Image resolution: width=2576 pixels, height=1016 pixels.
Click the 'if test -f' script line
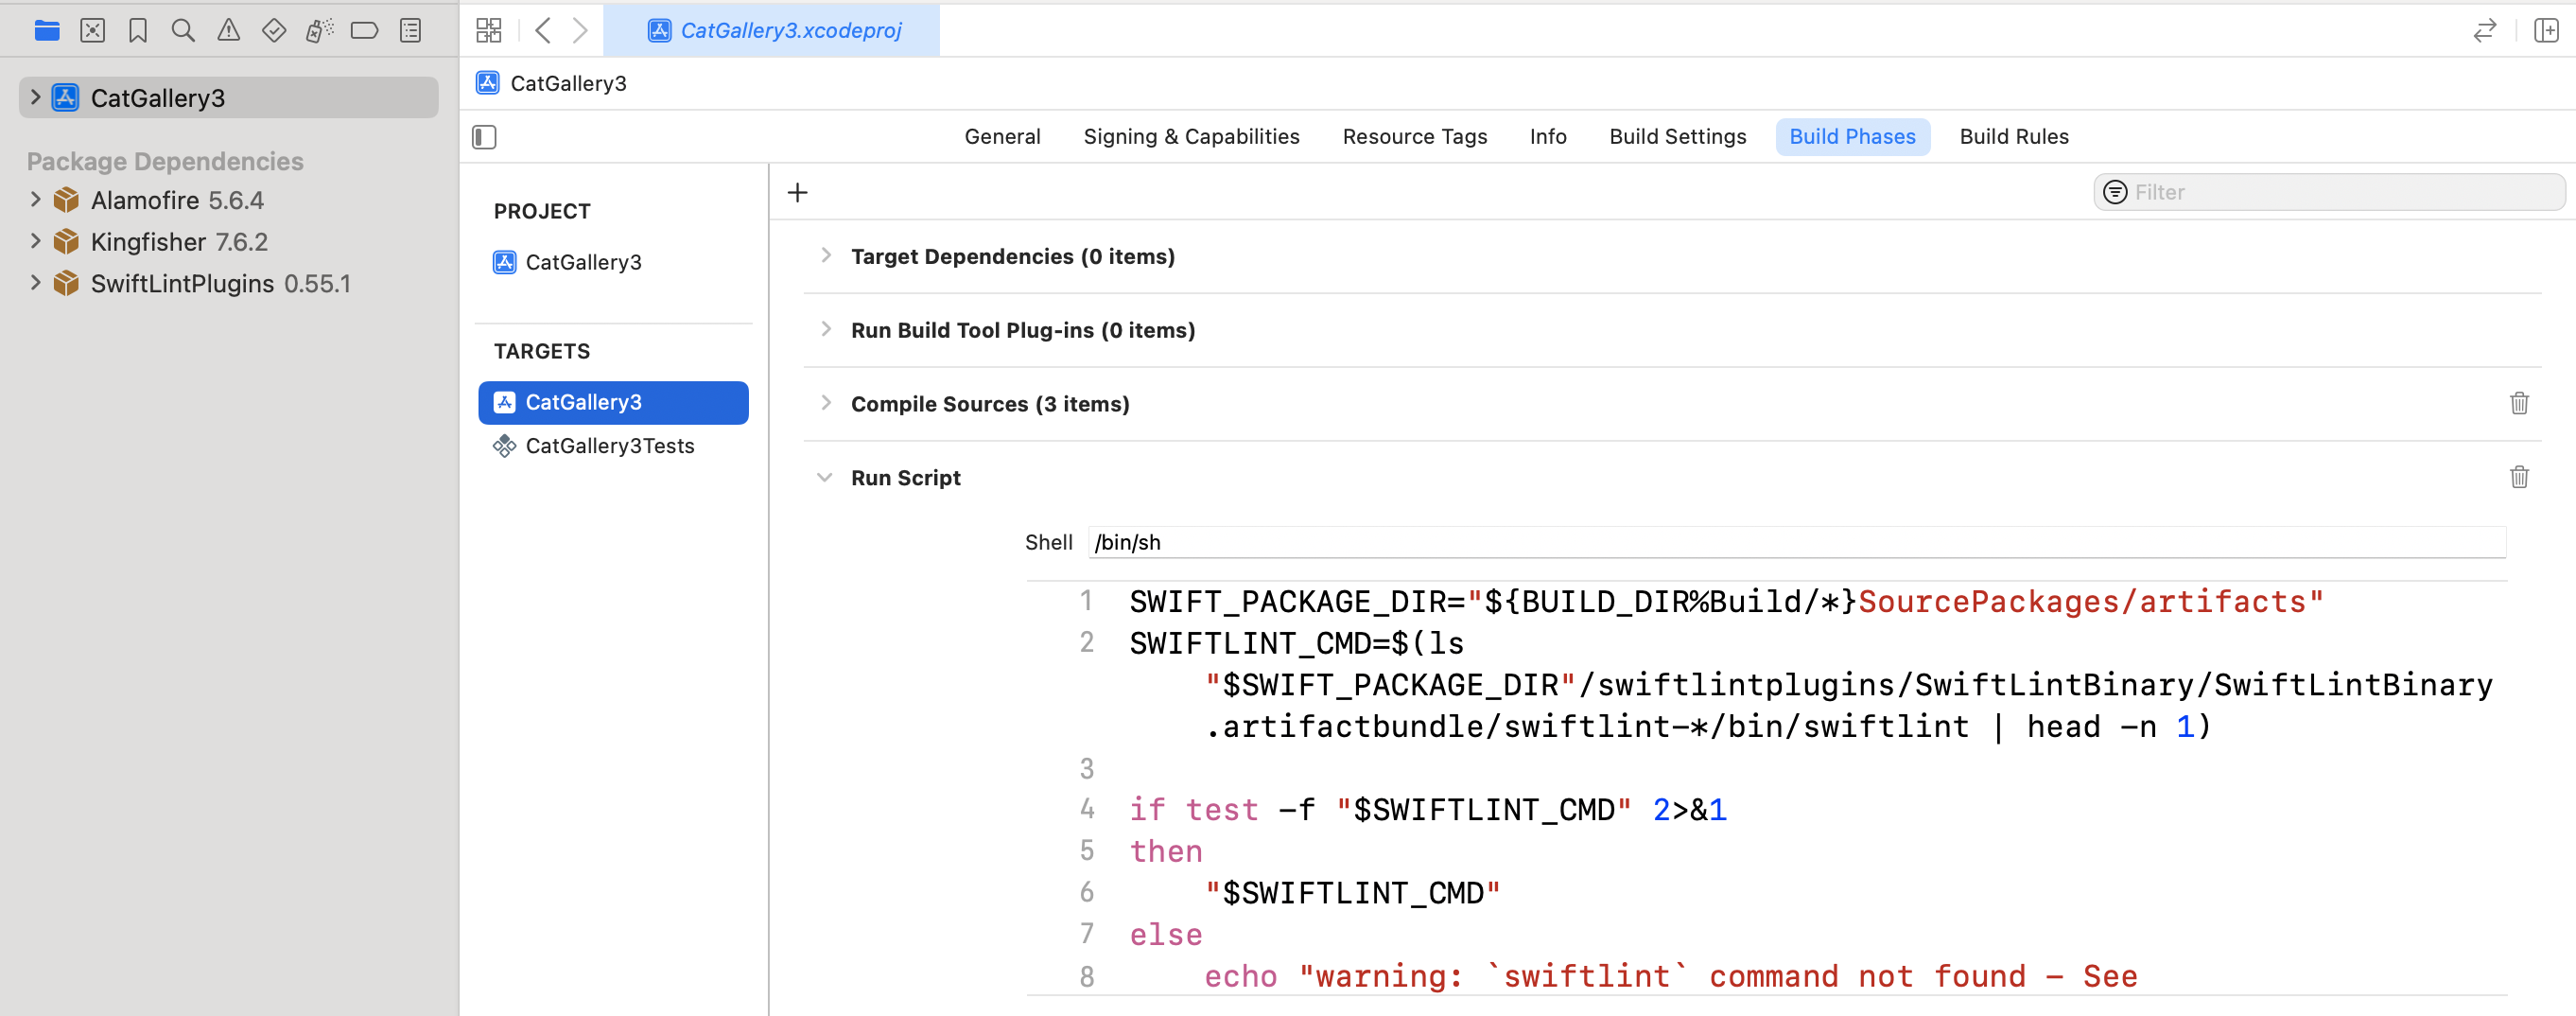[x=1428, y=810]
